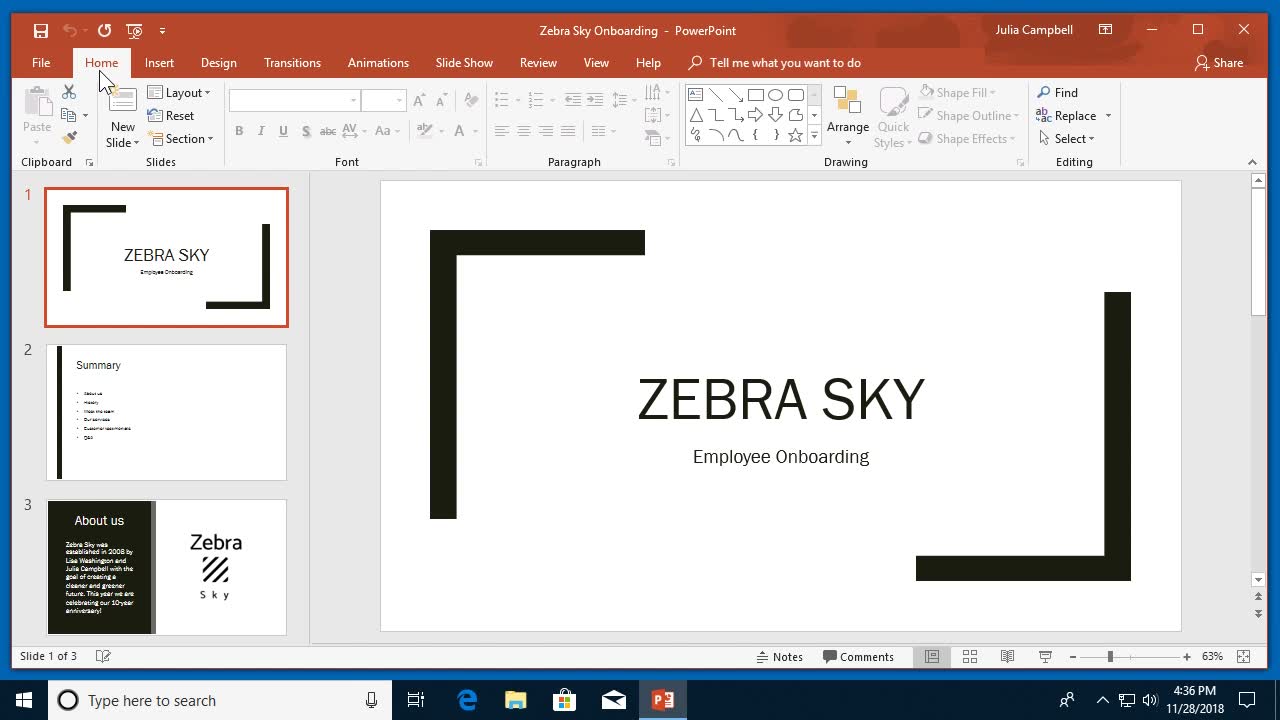The width and height of the screenshot is (1280, 720).
Task: Toggle the Comments pane
Action: pyautogui.click(x=858, y=657)
